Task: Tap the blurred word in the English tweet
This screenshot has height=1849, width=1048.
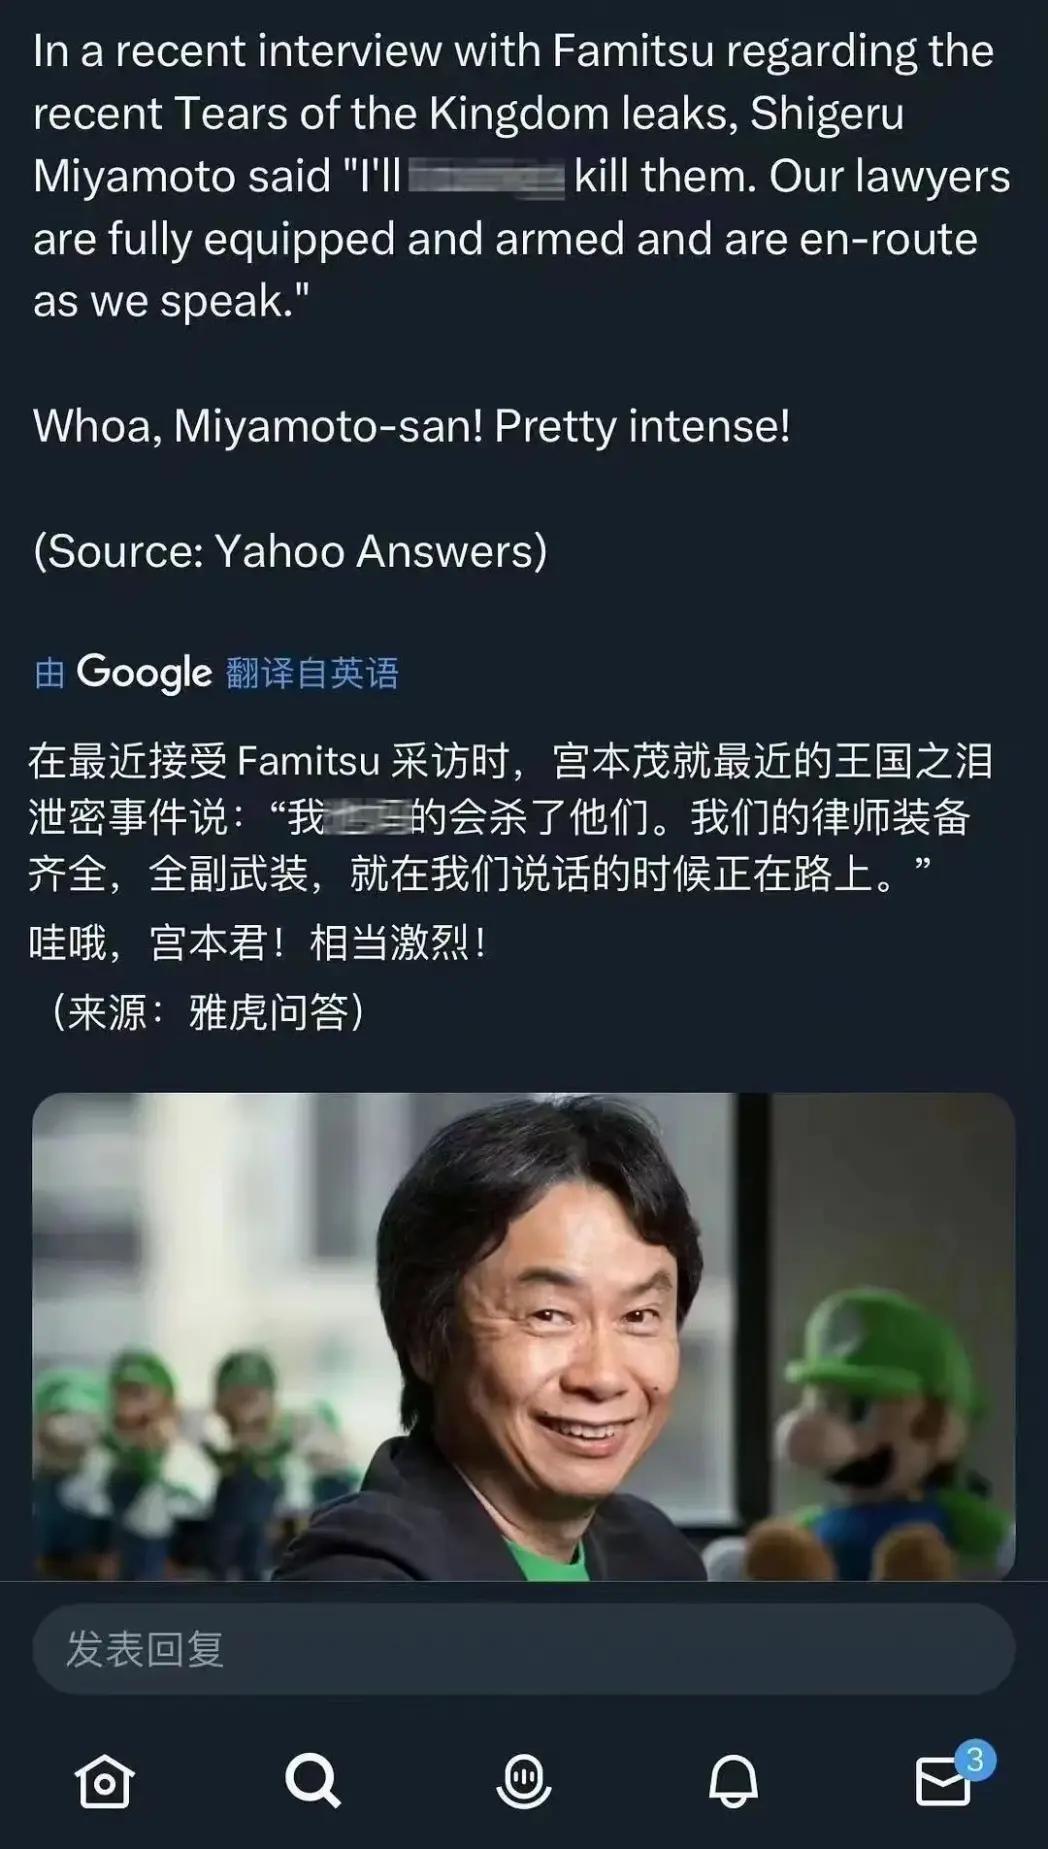Action: [487, 177]
